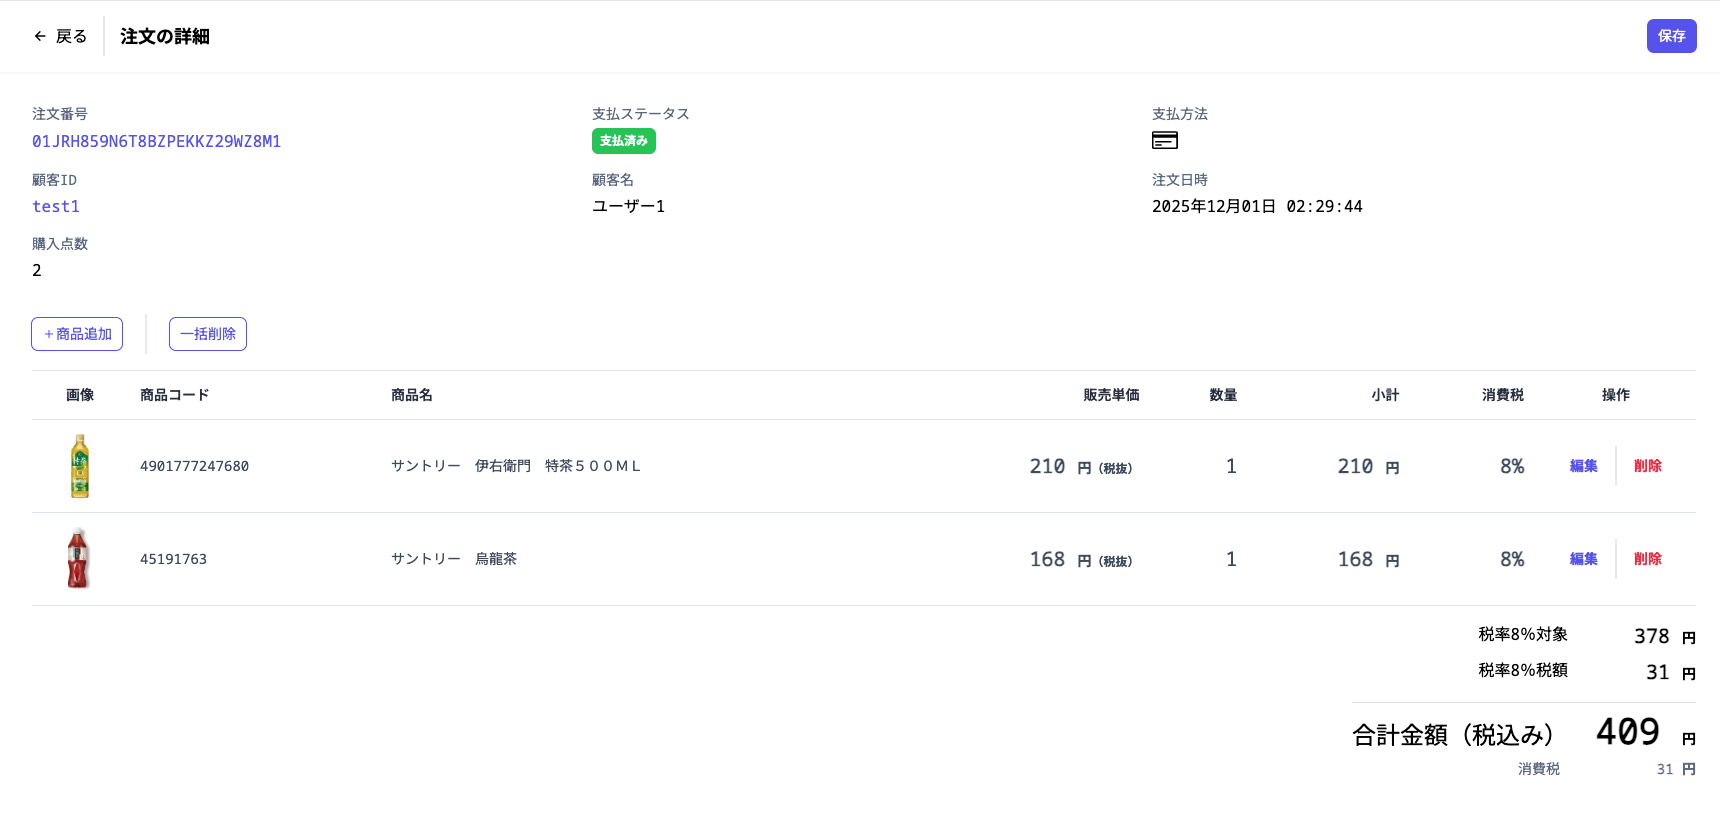Click the 合計金額 409 total amount
Screen dimensions: 1720x823
pyautogui.click(x=1628, y=732)
